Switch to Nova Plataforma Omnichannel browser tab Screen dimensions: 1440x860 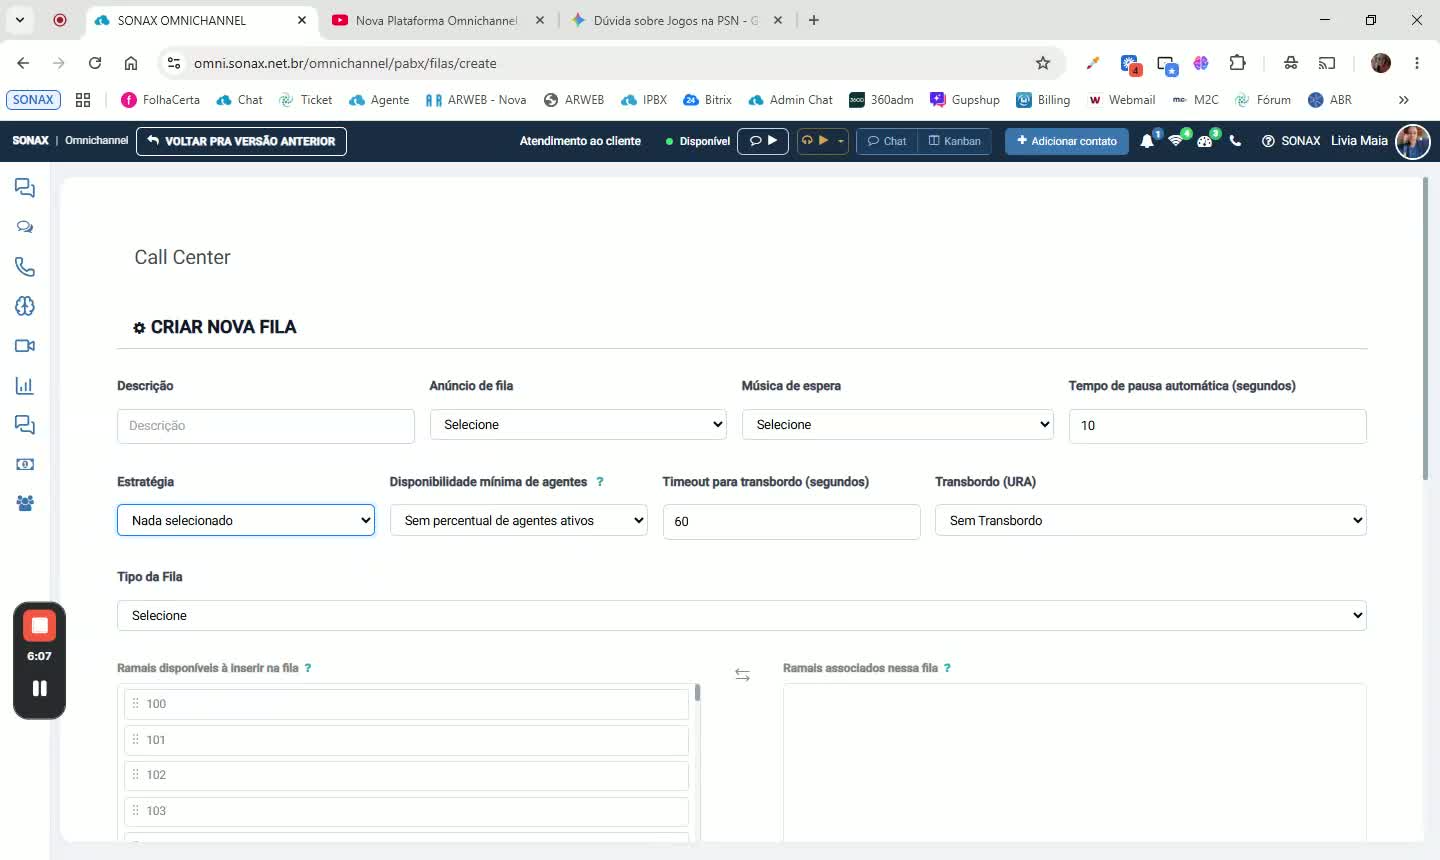click(436, 20)
